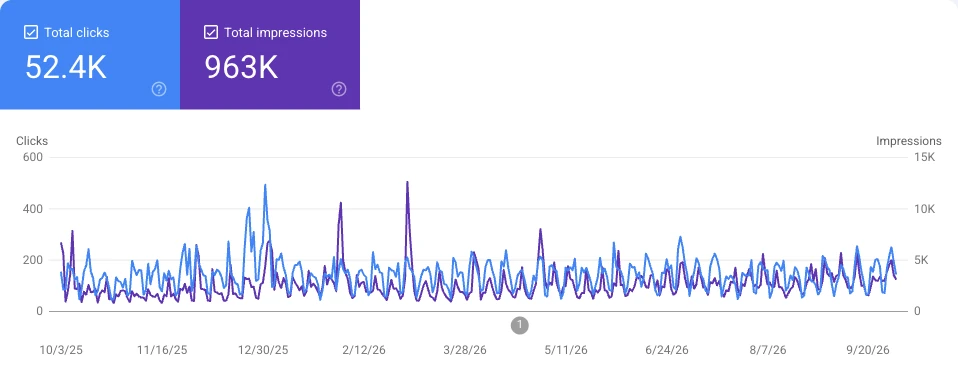Uncheck the Total clicks checkbox
Viewport: 958px width, 369px height.
click(x=31, y=32)
